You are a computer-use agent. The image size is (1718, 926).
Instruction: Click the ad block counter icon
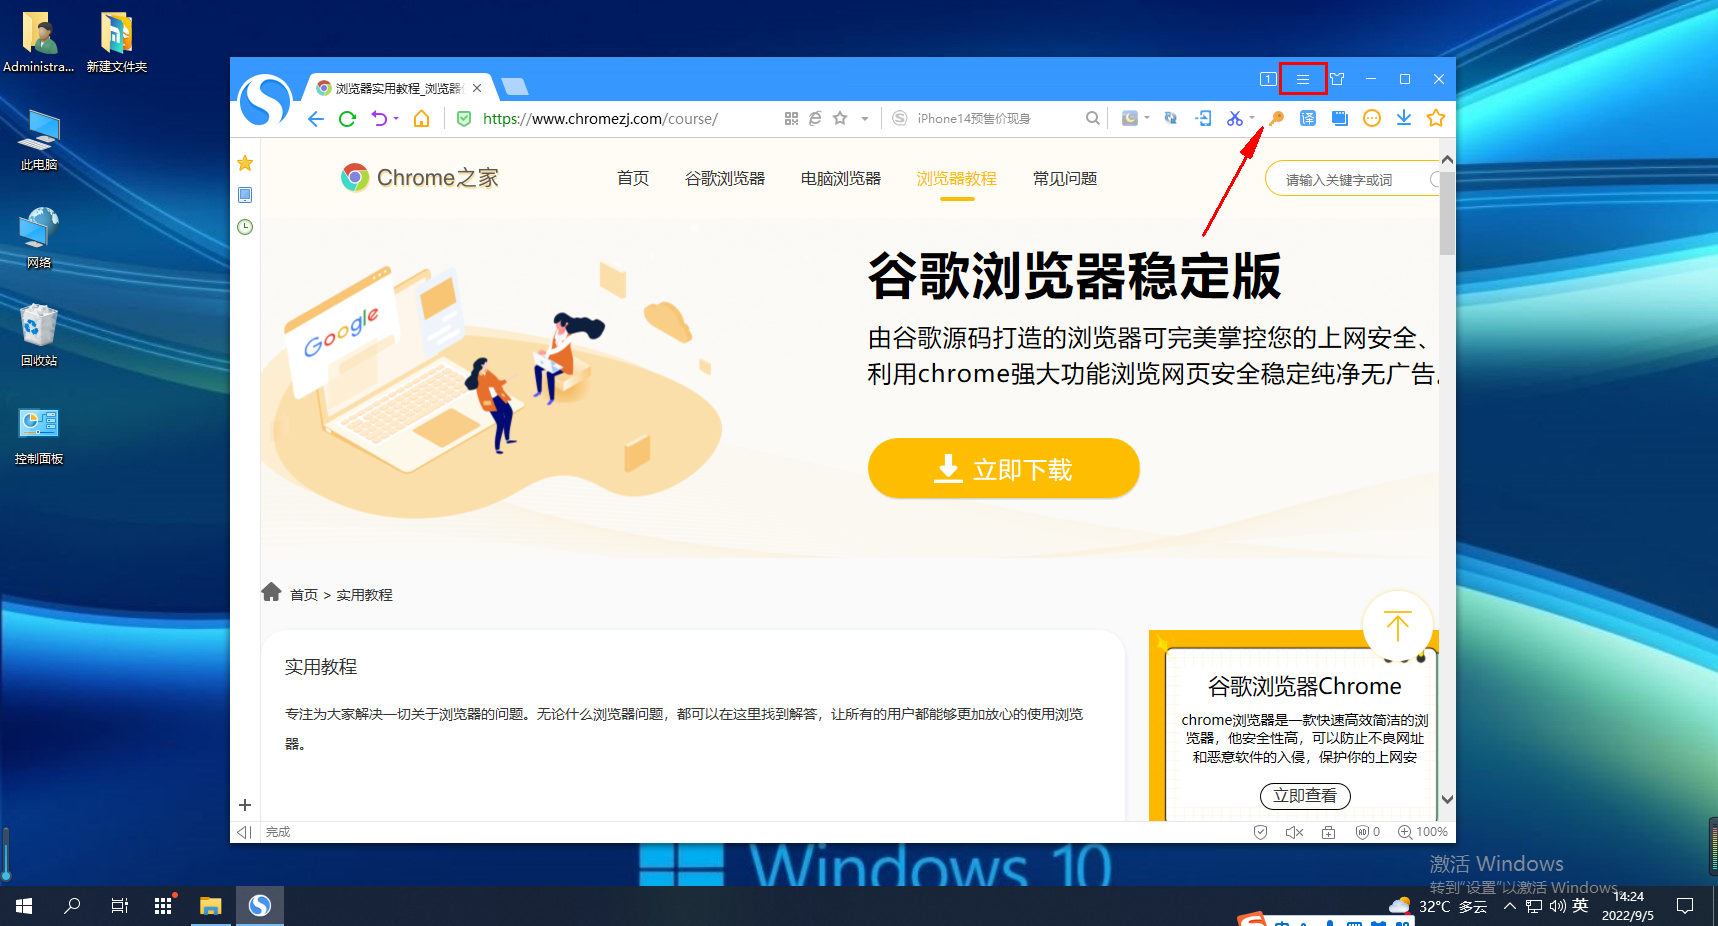1367,832
